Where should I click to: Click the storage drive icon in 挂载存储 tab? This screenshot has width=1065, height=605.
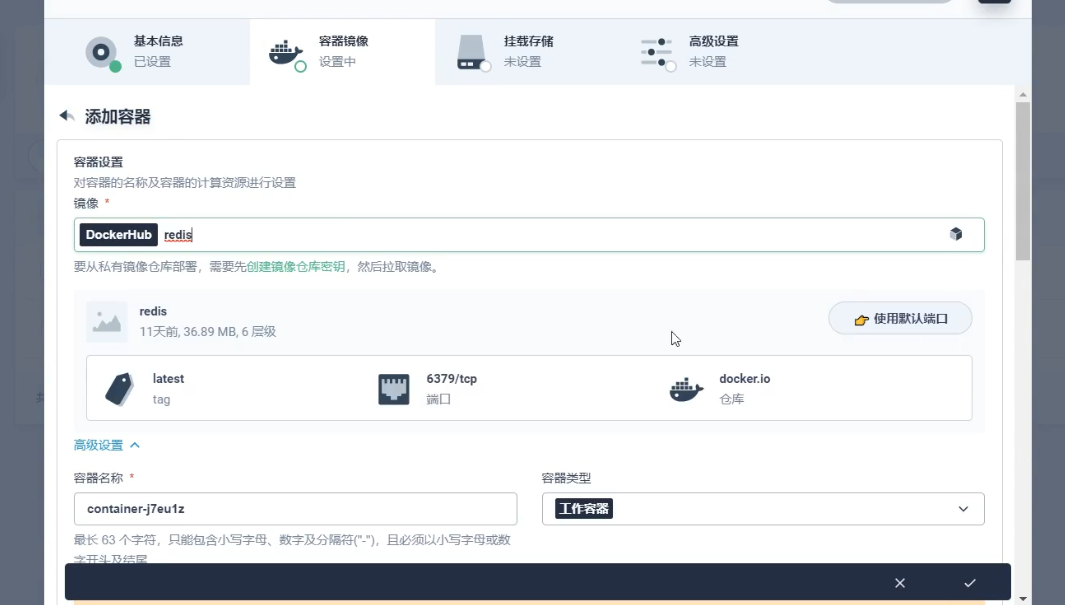(x=473, y=53)
